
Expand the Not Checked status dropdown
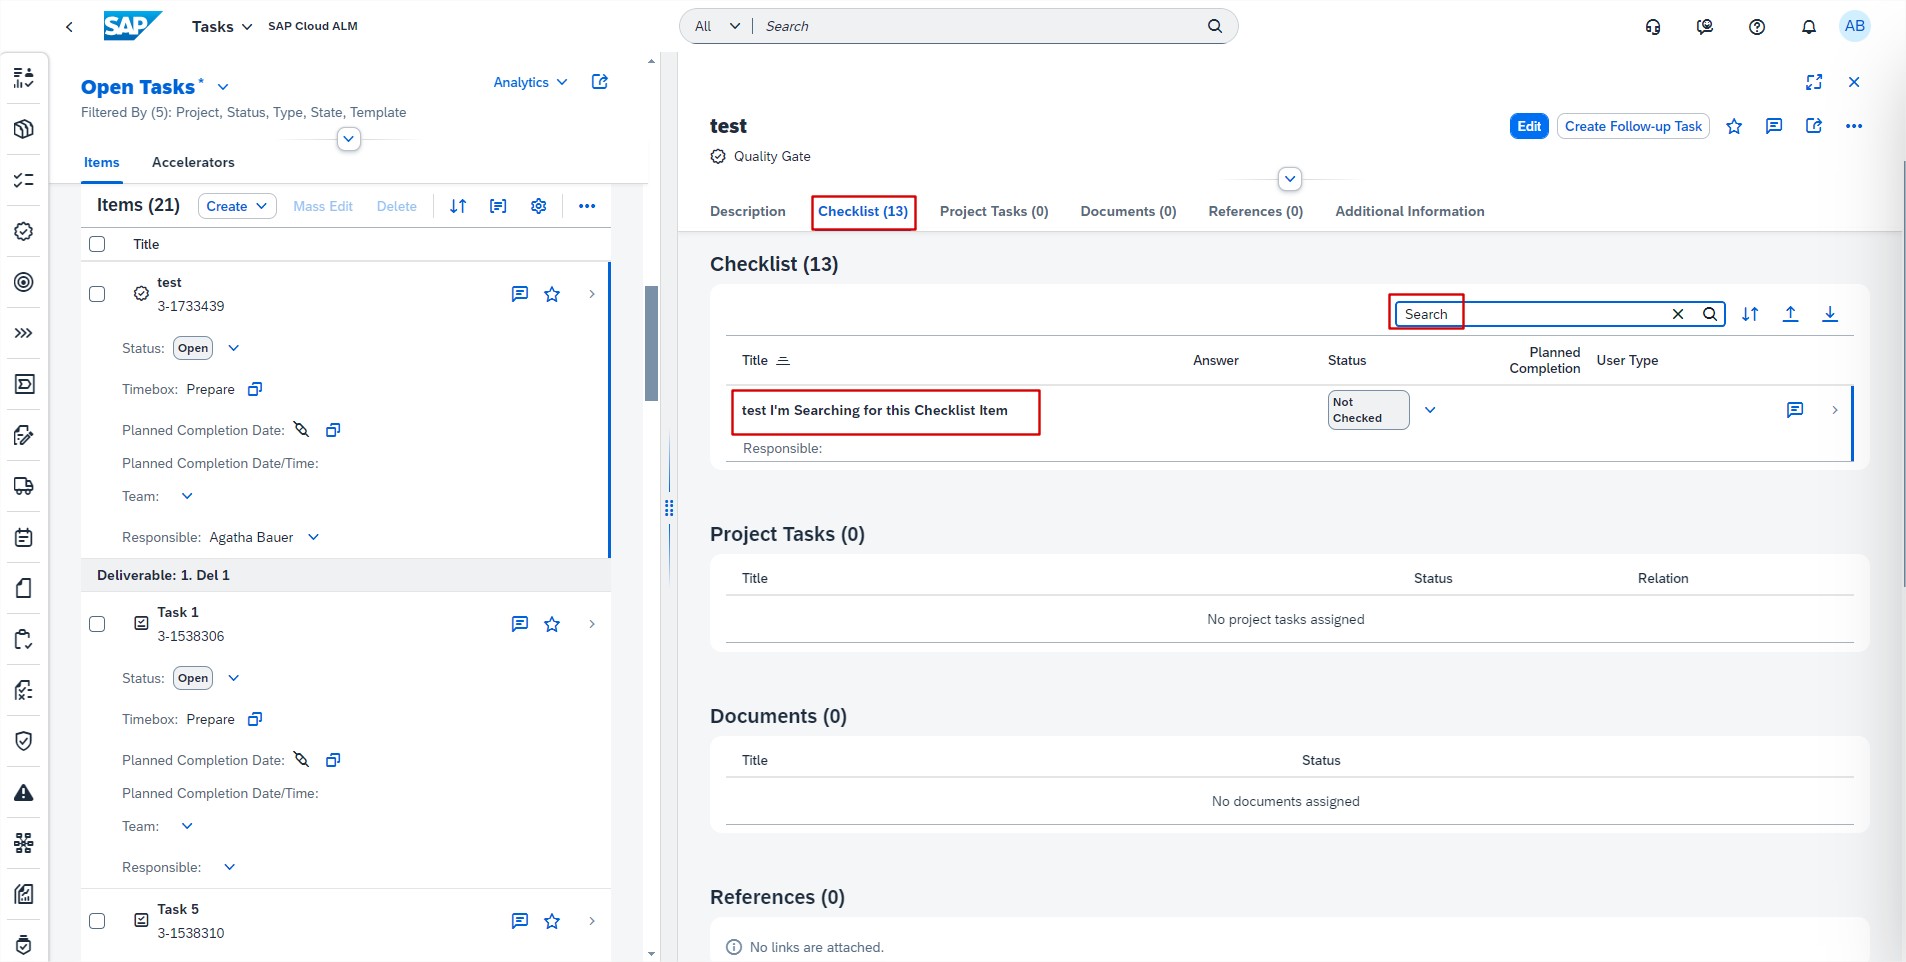point(1430,410)
